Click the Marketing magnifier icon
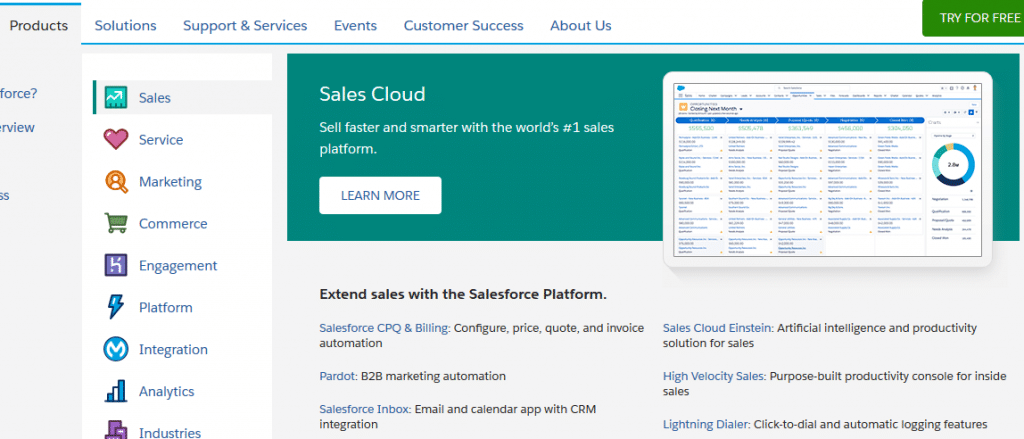1024x439 pixels. (x=116, y=182)
